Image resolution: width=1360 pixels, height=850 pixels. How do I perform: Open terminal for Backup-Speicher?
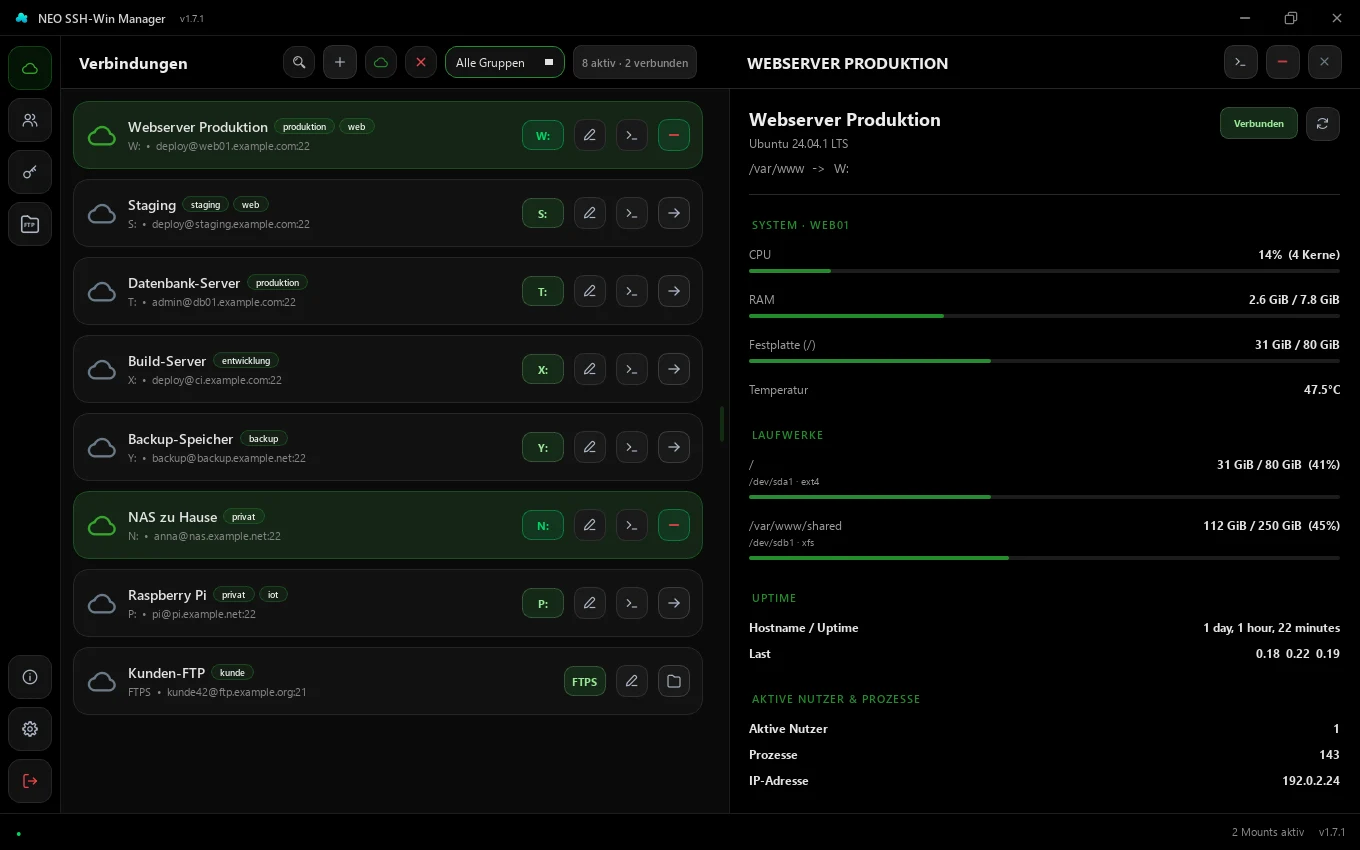point(632,447)
